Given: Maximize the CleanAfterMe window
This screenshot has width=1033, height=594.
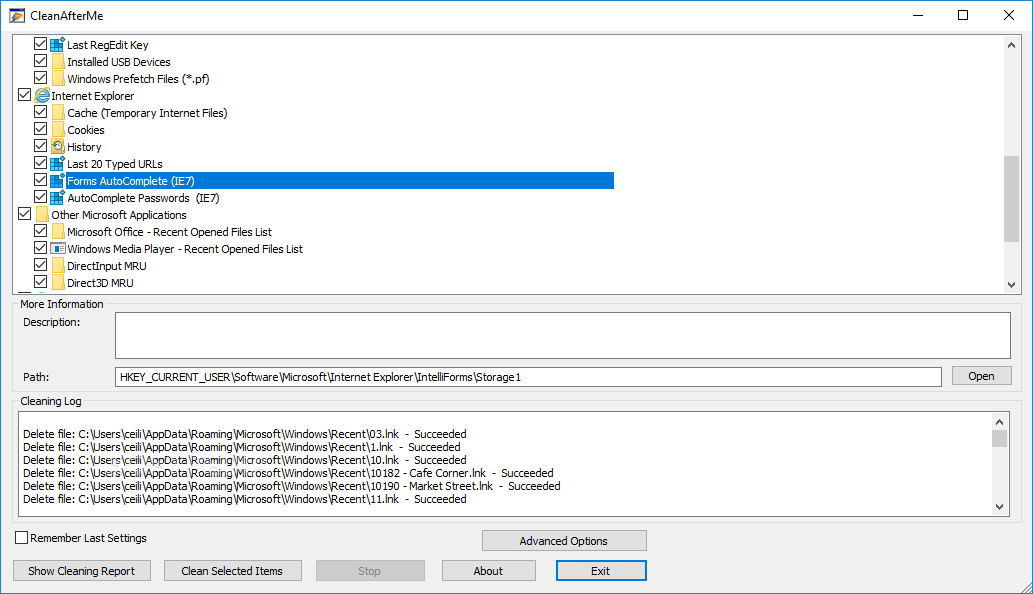Looking at the screenshot, I should (x=963, y=15).
